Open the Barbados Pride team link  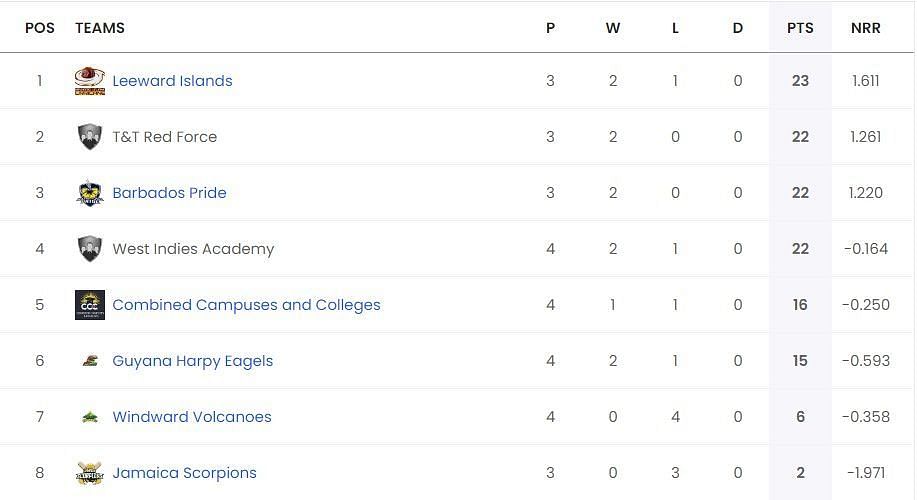[x=169, y=193]
